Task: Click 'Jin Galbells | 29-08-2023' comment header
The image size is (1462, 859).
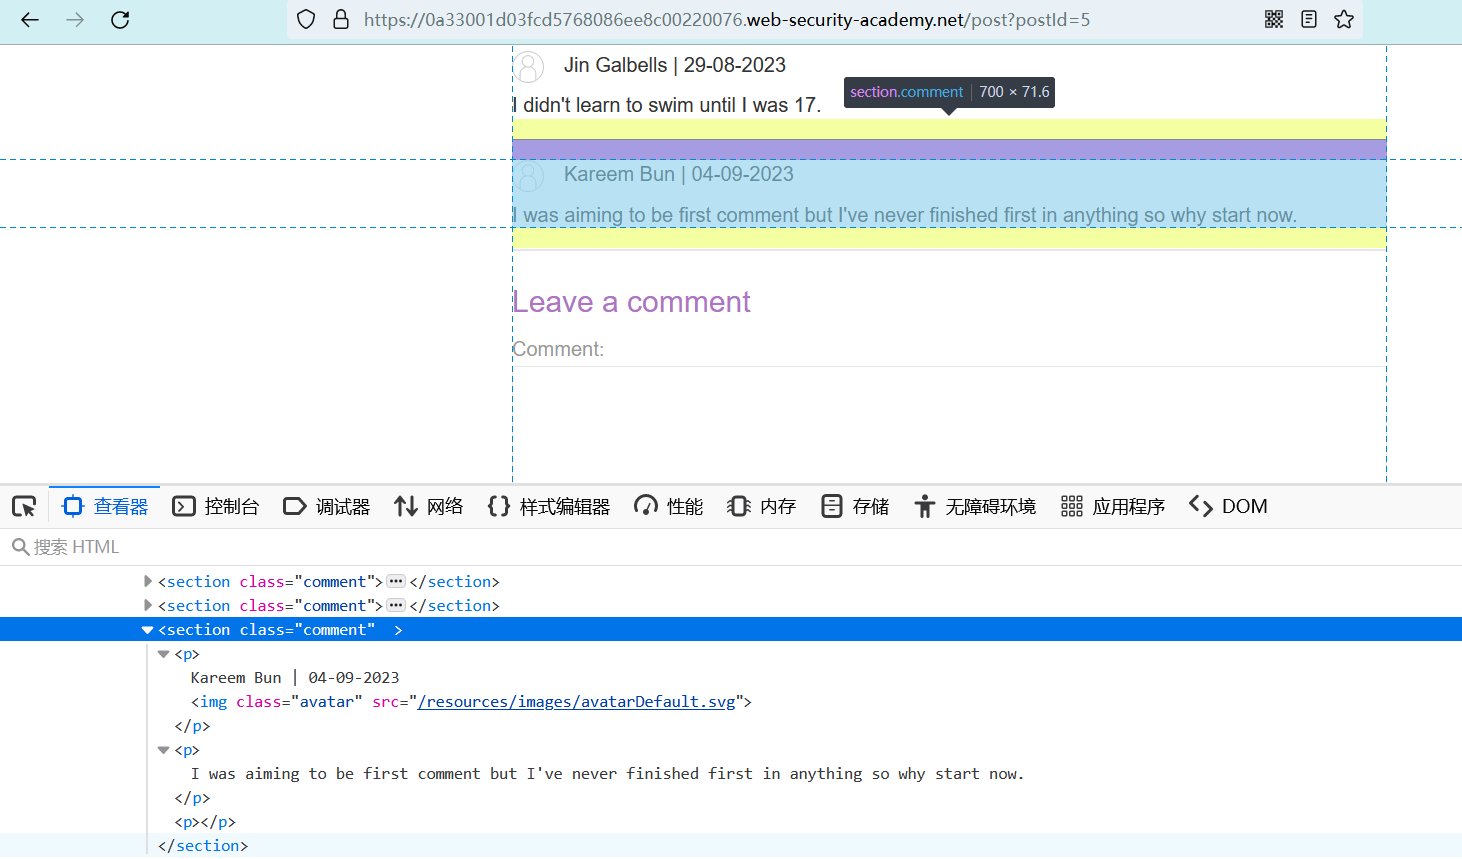Action: point(675,65)
